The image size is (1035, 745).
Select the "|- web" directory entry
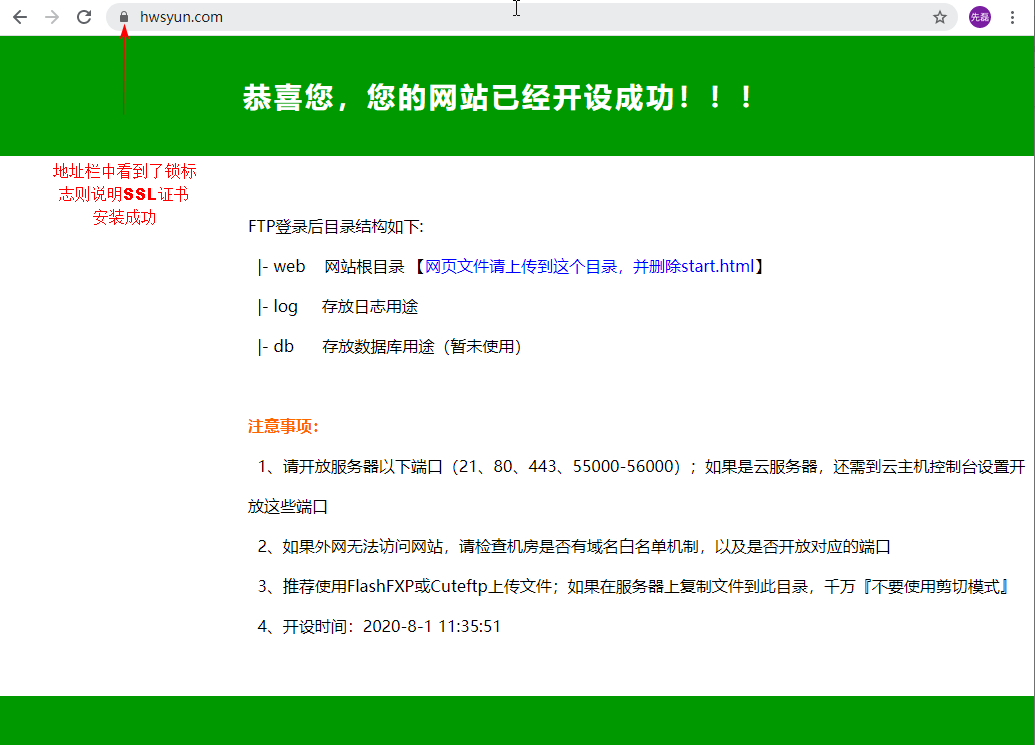click(281, 267)
